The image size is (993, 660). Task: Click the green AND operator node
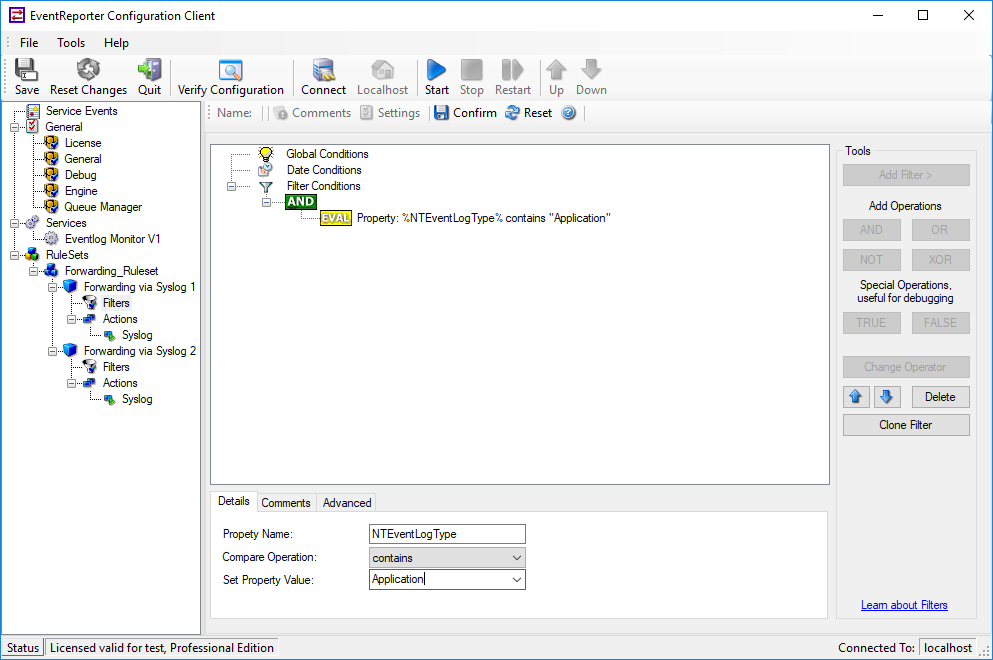point(300,201)
